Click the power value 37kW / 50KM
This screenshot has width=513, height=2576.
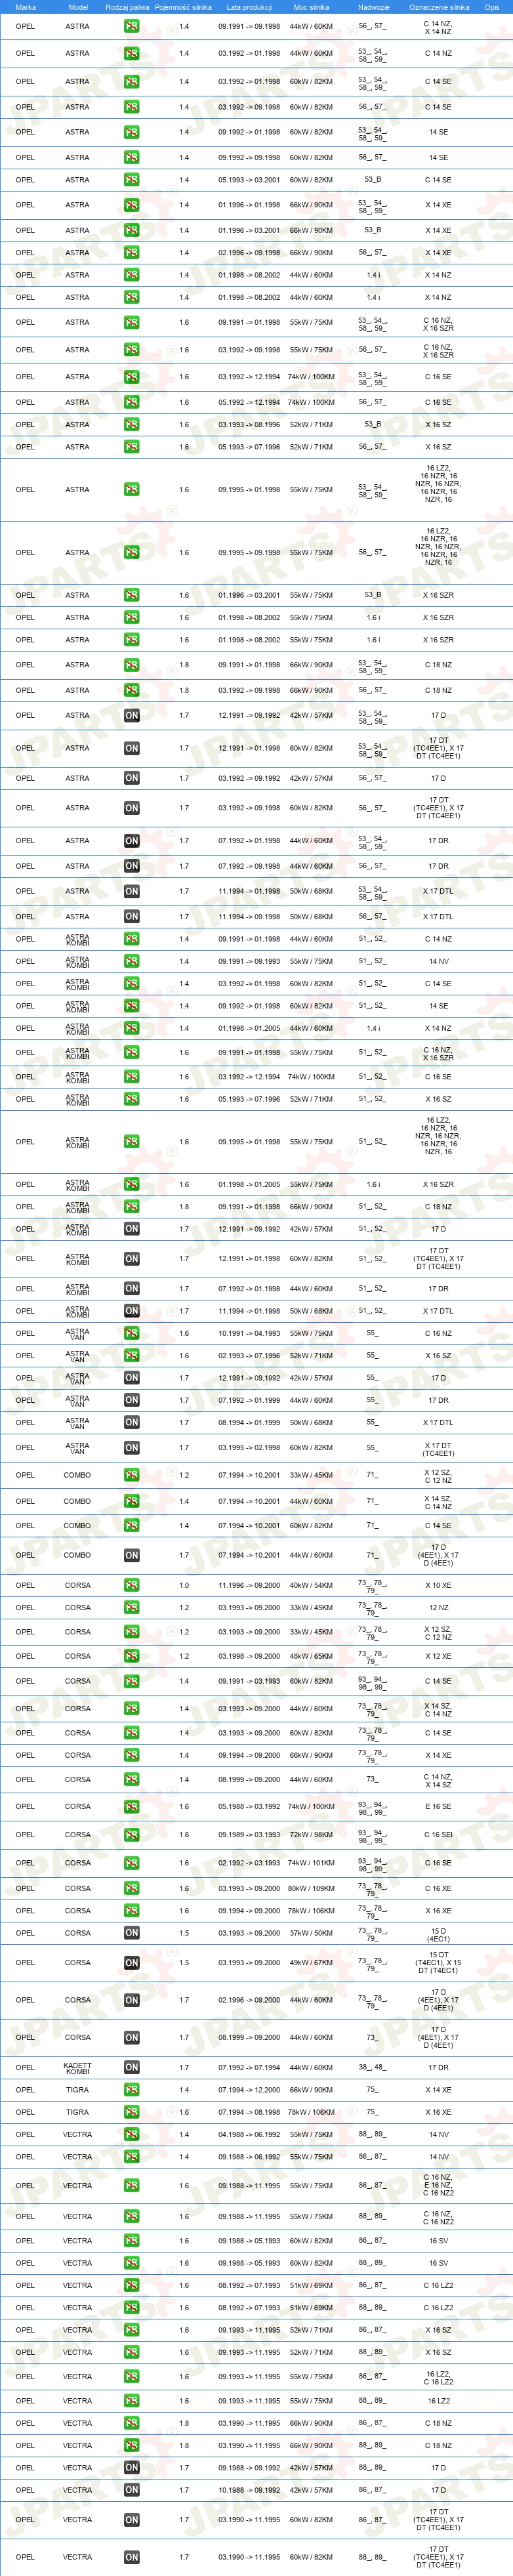tap(311, 1932)
